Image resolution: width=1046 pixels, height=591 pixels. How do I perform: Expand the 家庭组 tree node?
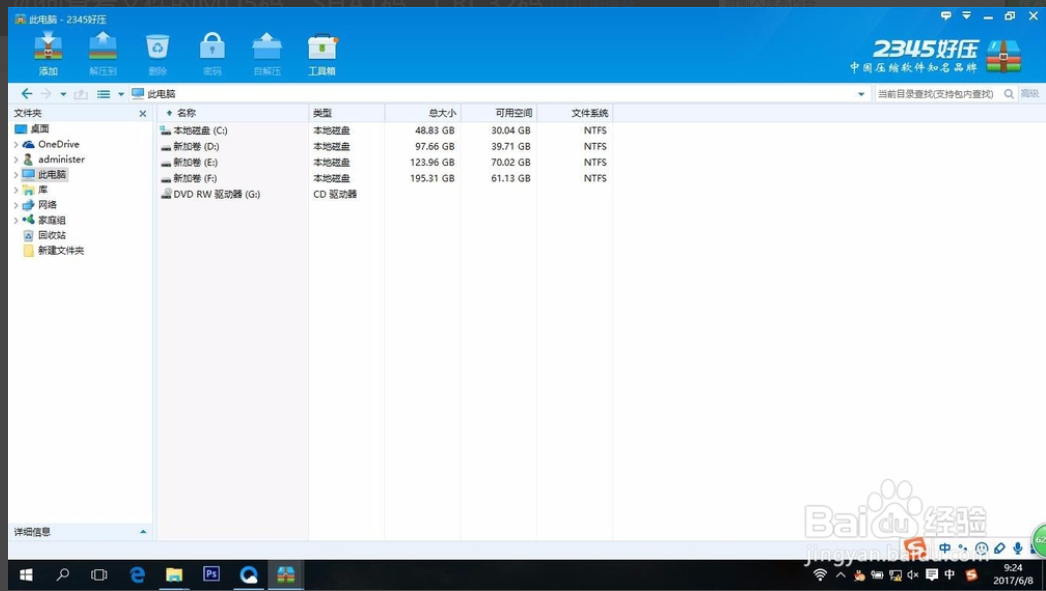pyautogui.click(x=16, y=220)
